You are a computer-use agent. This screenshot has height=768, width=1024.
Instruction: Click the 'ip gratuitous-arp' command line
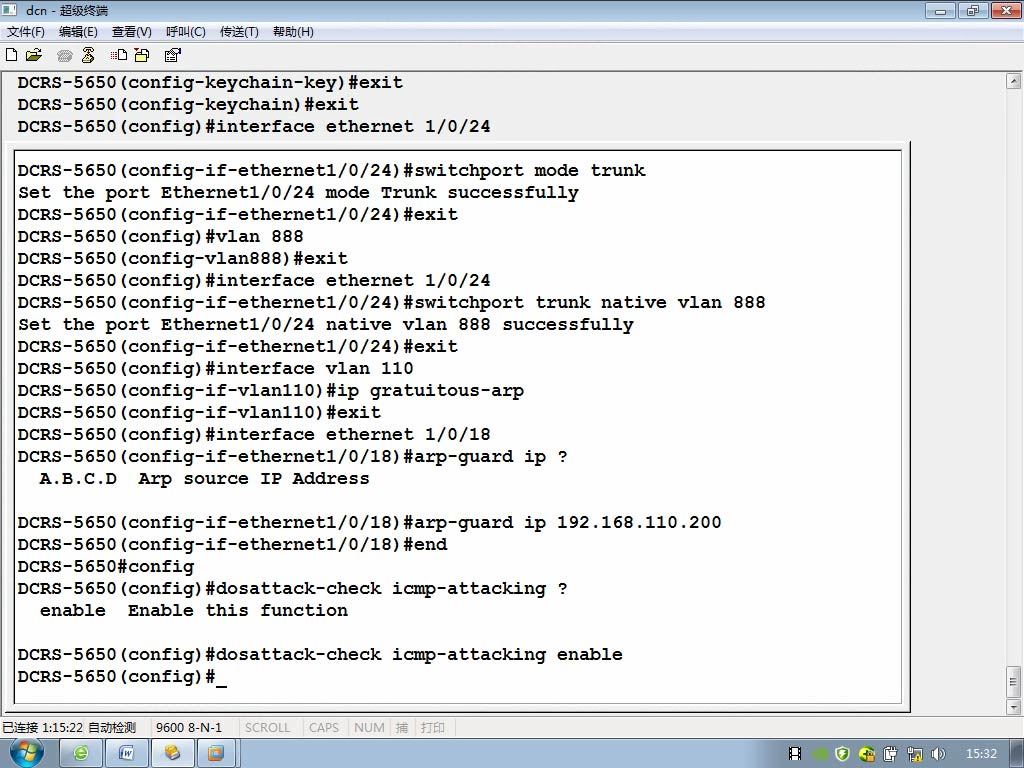click(x=270, y=391)
